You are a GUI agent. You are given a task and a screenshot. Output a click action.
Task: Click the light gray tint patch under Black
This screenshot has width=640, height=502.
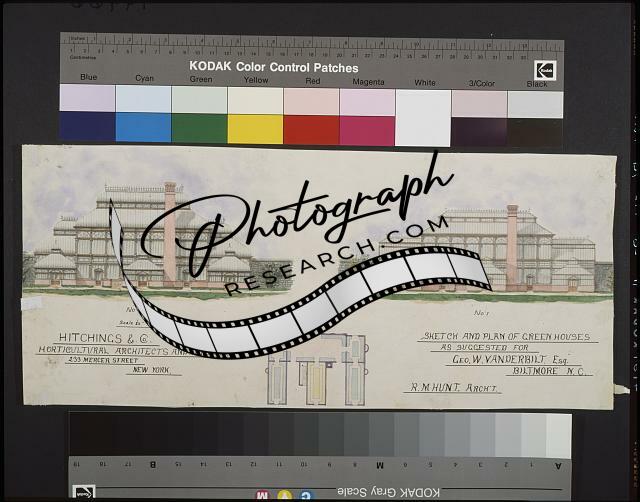coord(535,104)
